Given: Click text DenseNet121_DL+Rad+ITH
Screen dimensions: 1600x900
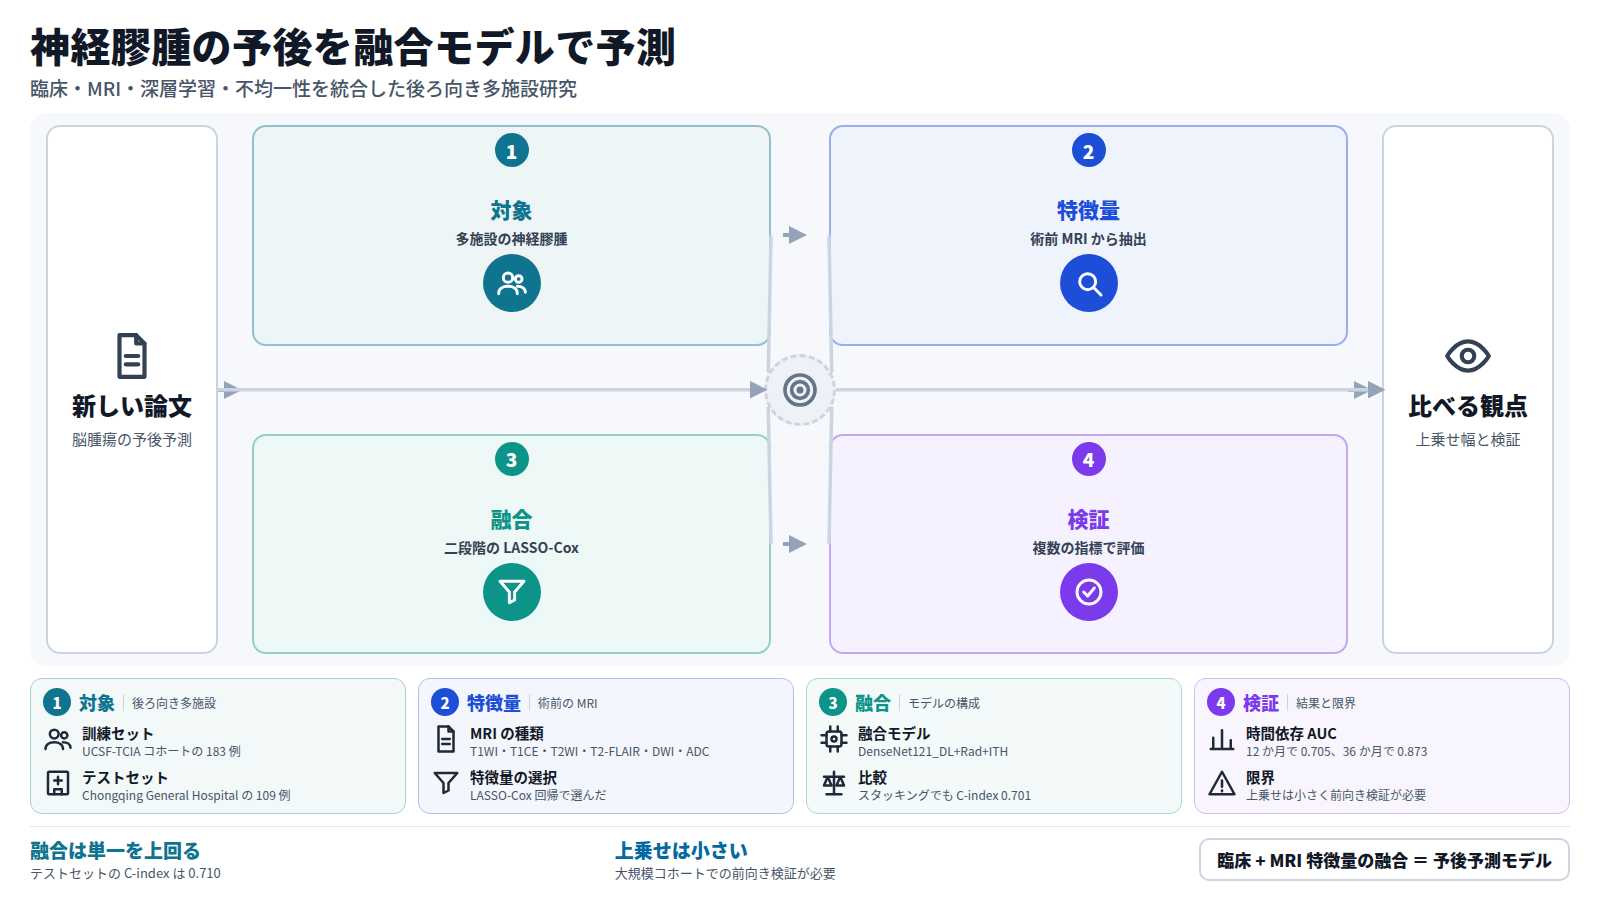Looking at the screenshot, I should 933,751.
